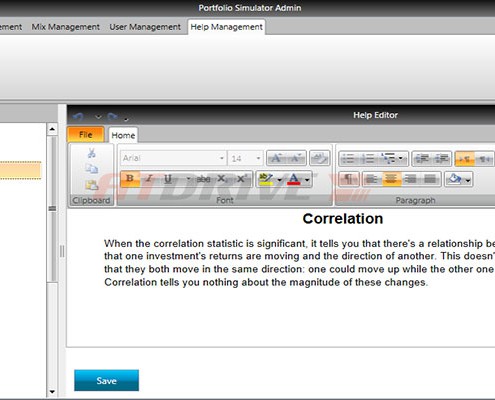This screenshot has width=495, height=400.
Task: Open the font size 14 dropdown
Action: pyautogui.click(x=246, y=158)
